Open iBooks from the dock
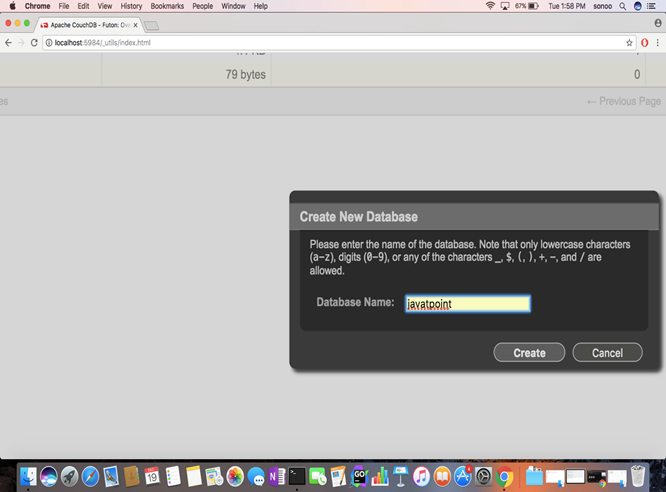 442,476
